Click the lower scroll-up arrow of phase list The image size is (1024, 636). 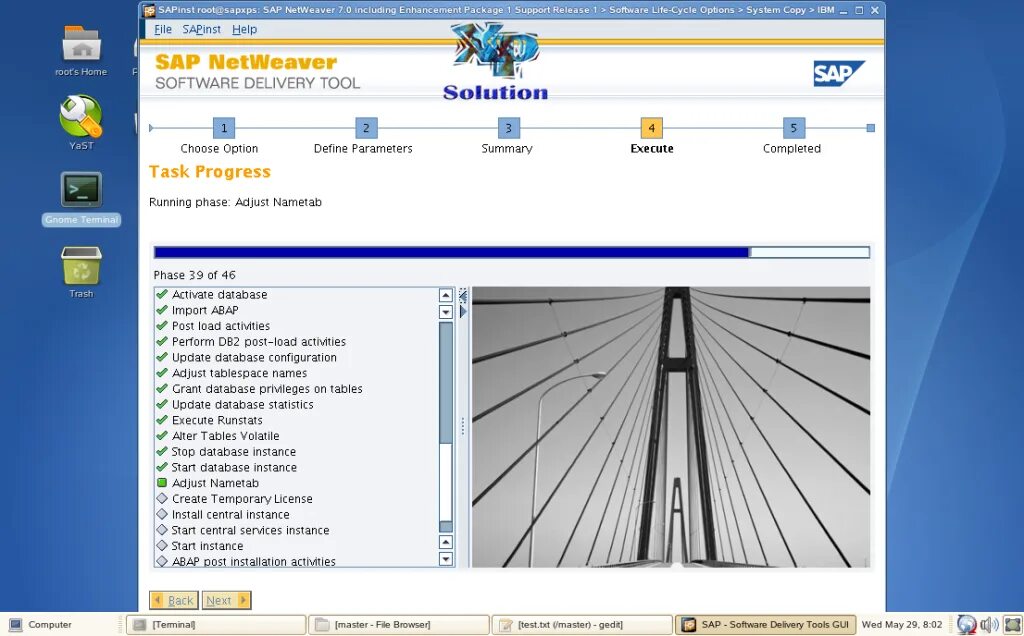(446, 542)
